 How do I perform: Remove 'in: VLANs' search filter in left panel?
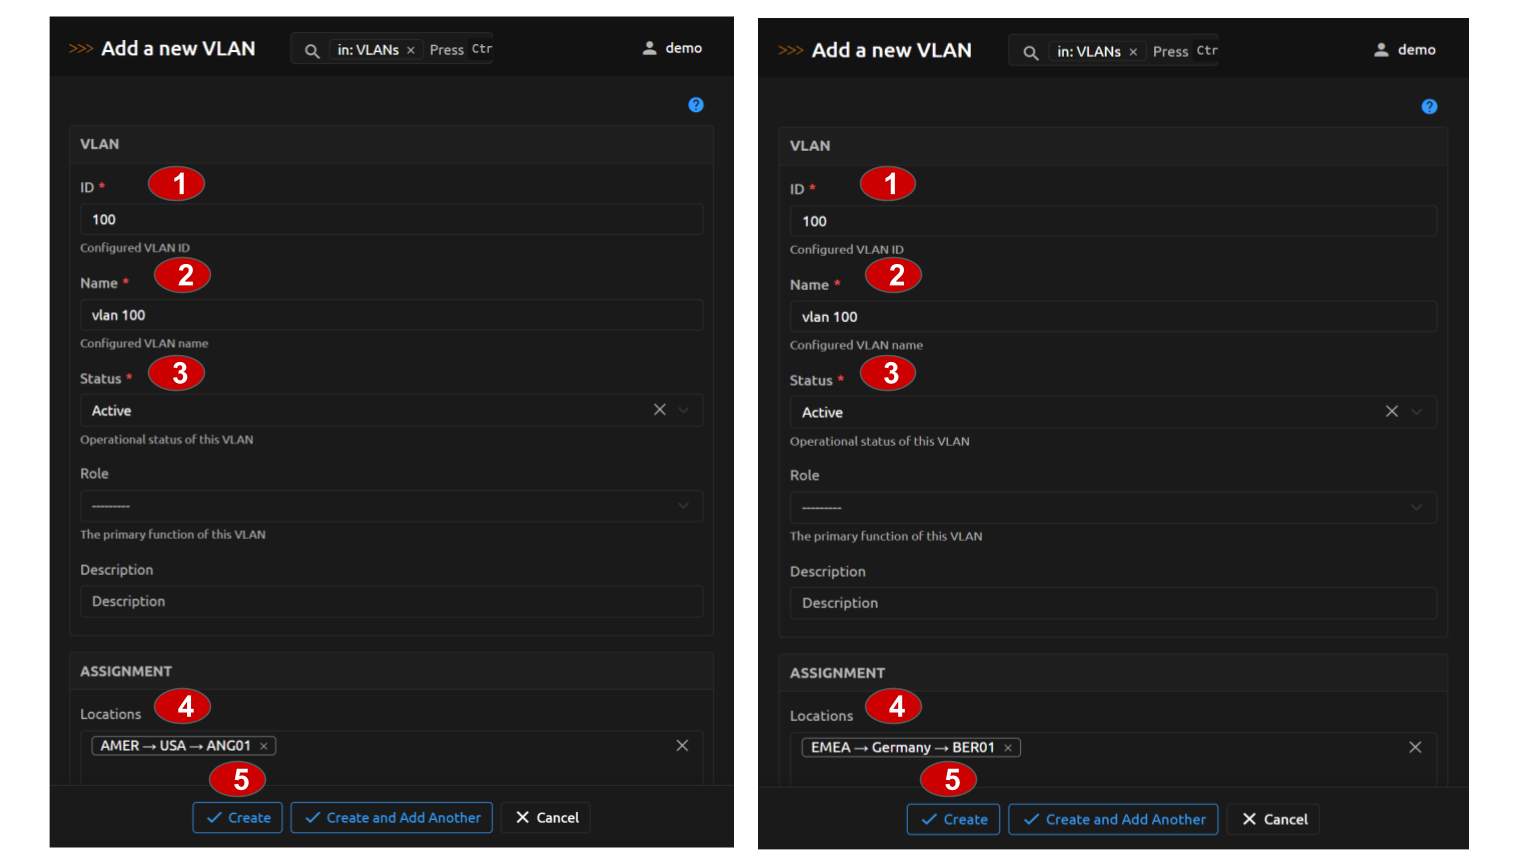tap(410, 50)
